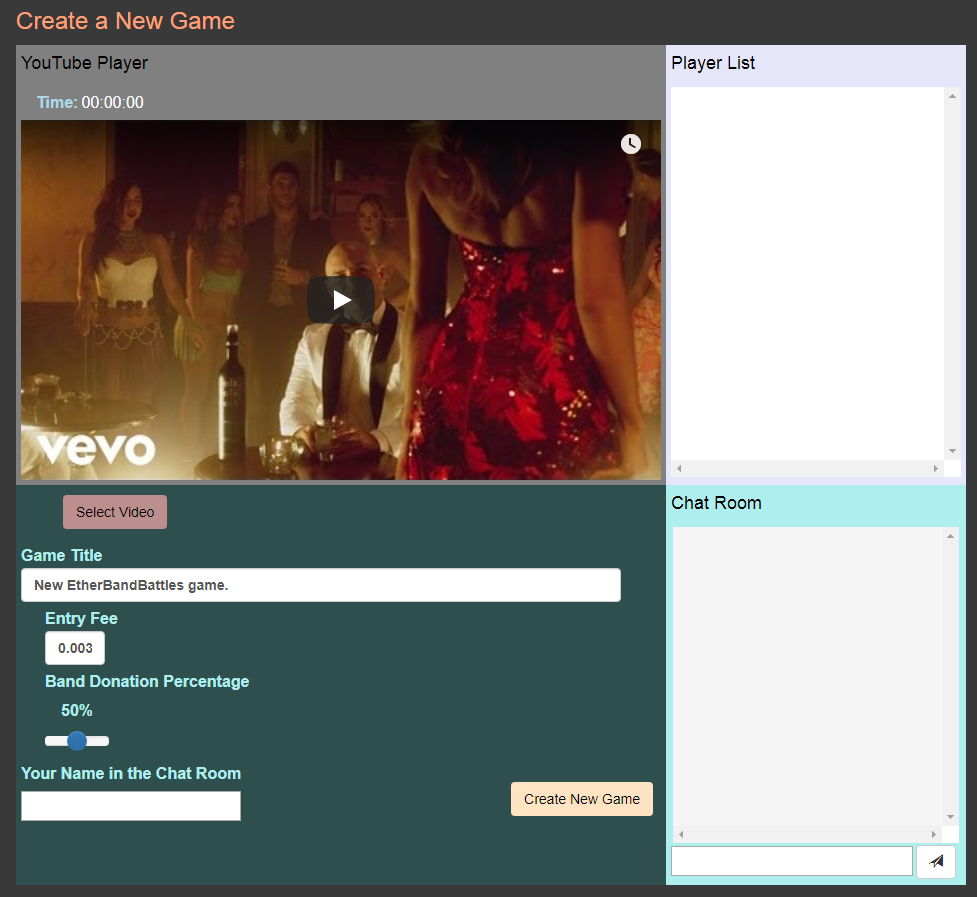
Task: Click the Game Title label
Action: click(x=62, y=555)
